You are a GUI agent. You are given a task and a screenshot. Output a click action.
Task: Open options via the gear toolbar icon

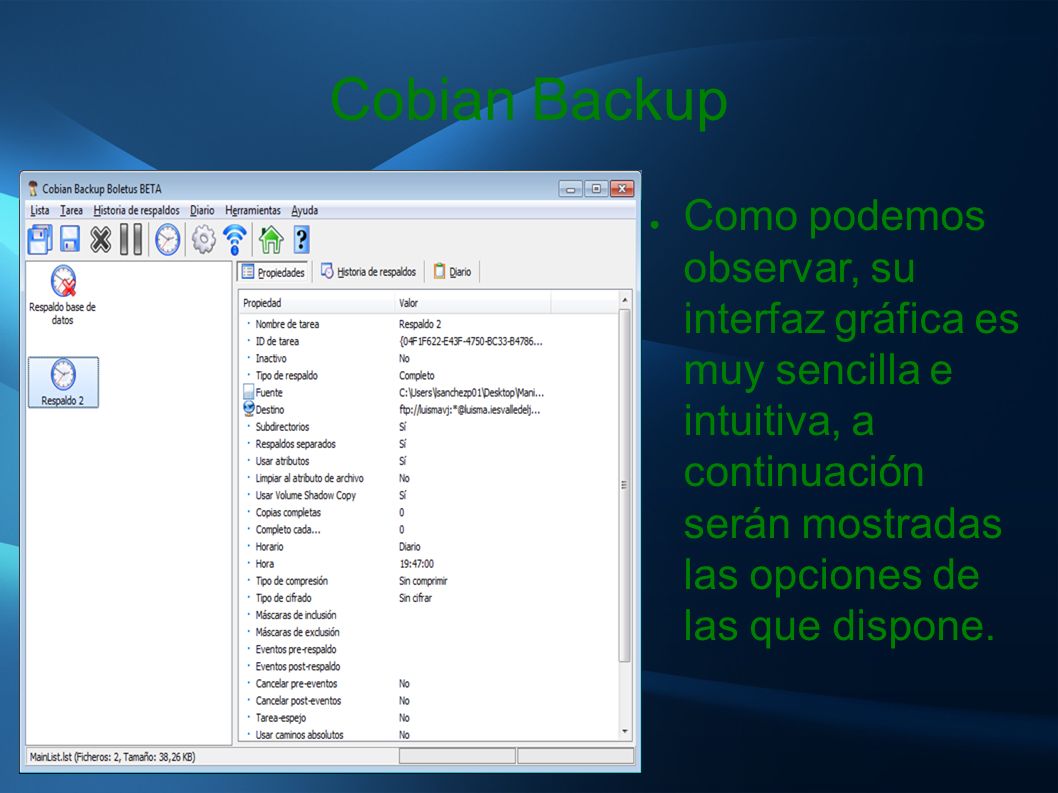(x=204, y=239)
